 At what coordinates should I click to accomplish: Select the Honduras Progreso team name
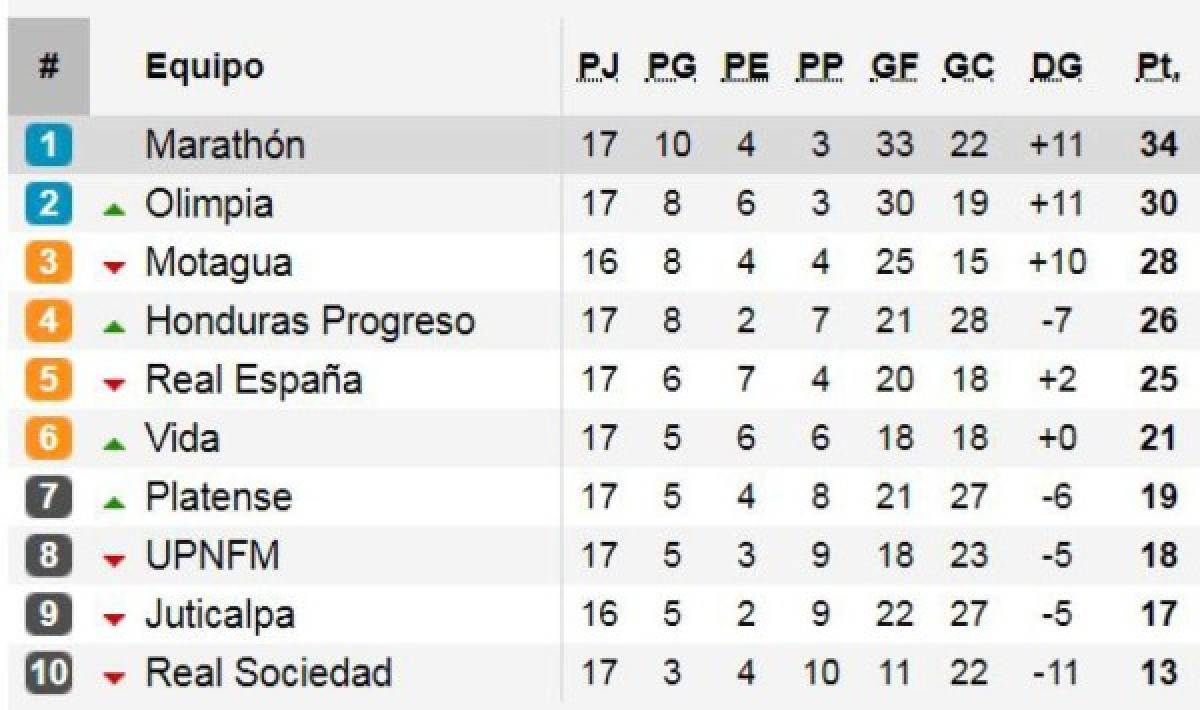310,322
